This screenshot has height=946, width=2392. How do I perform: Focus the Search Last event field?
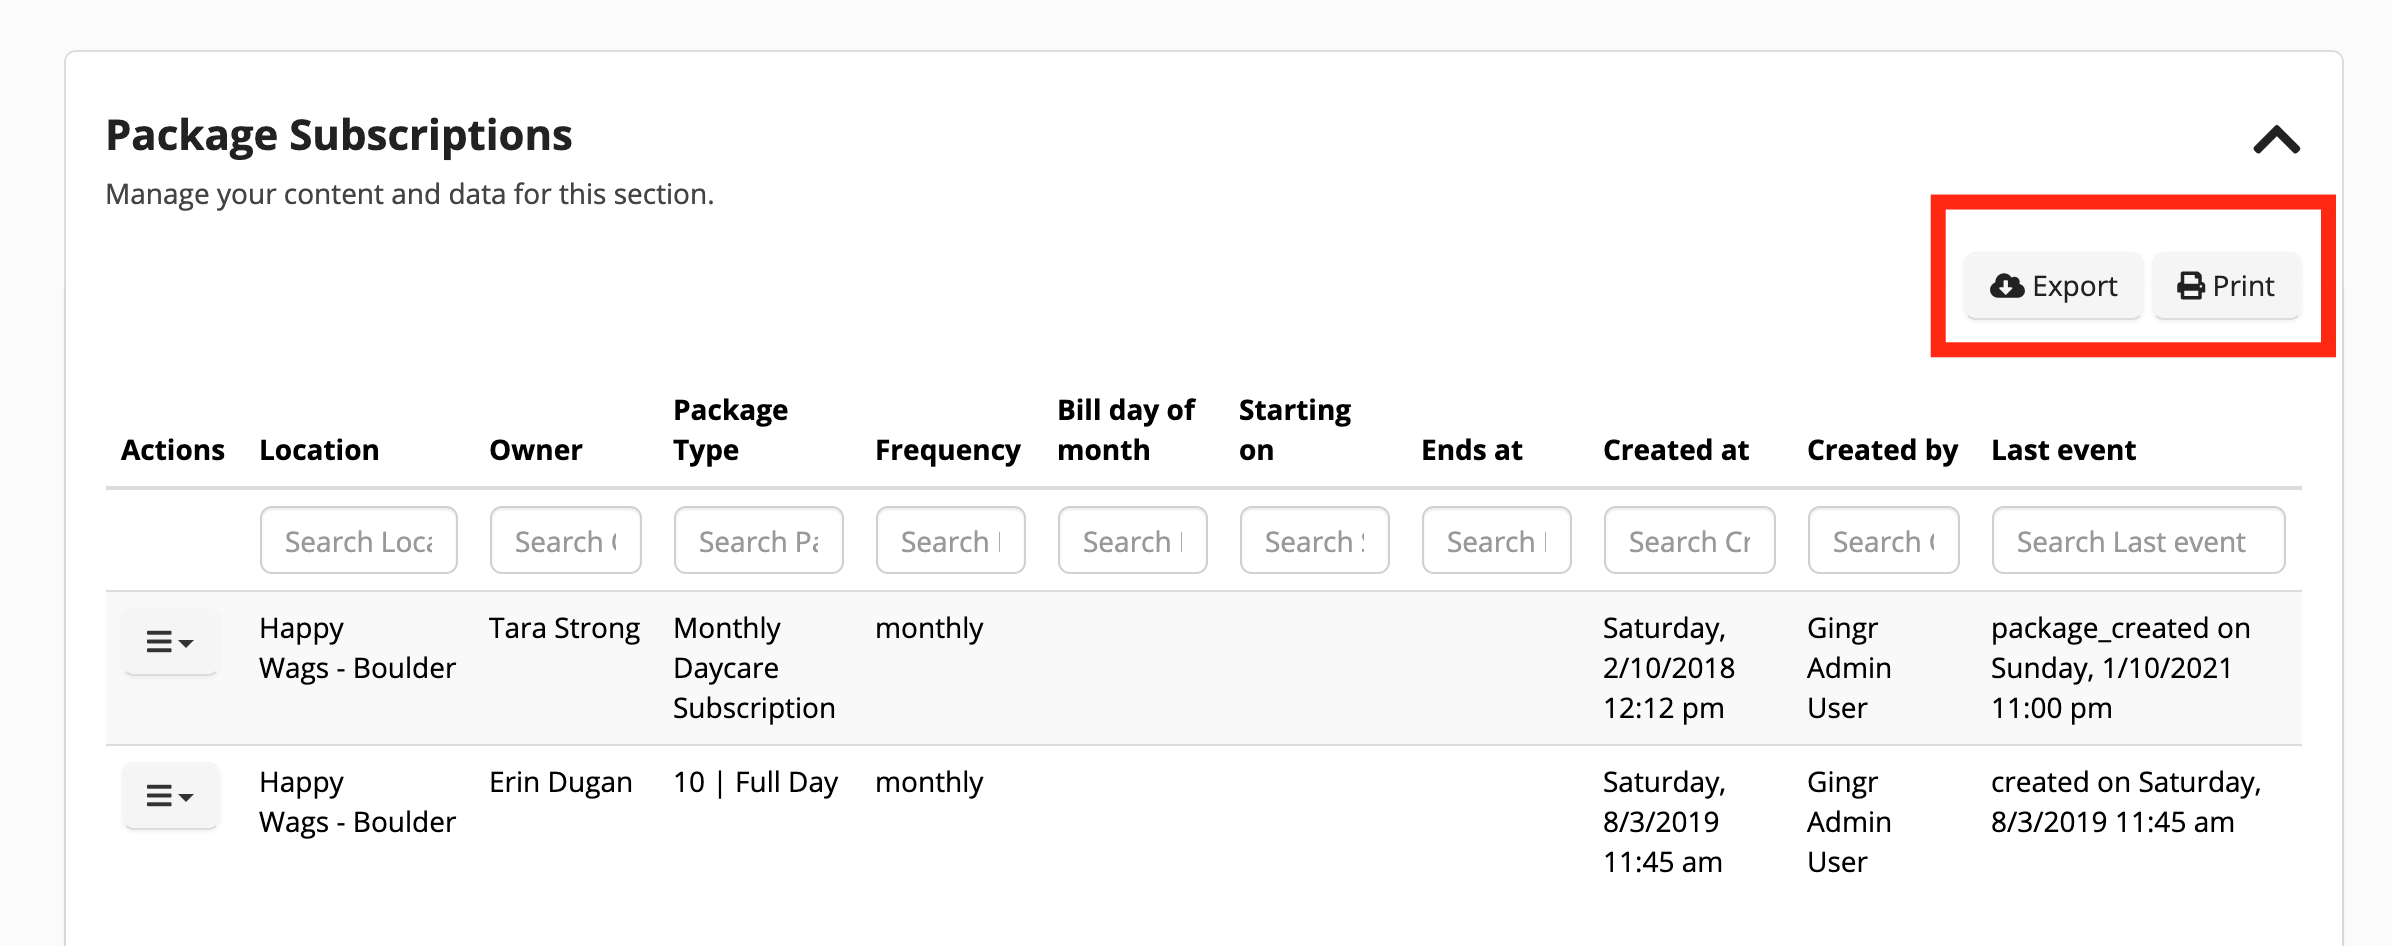pyautogui.click(x=2139, y=540)
